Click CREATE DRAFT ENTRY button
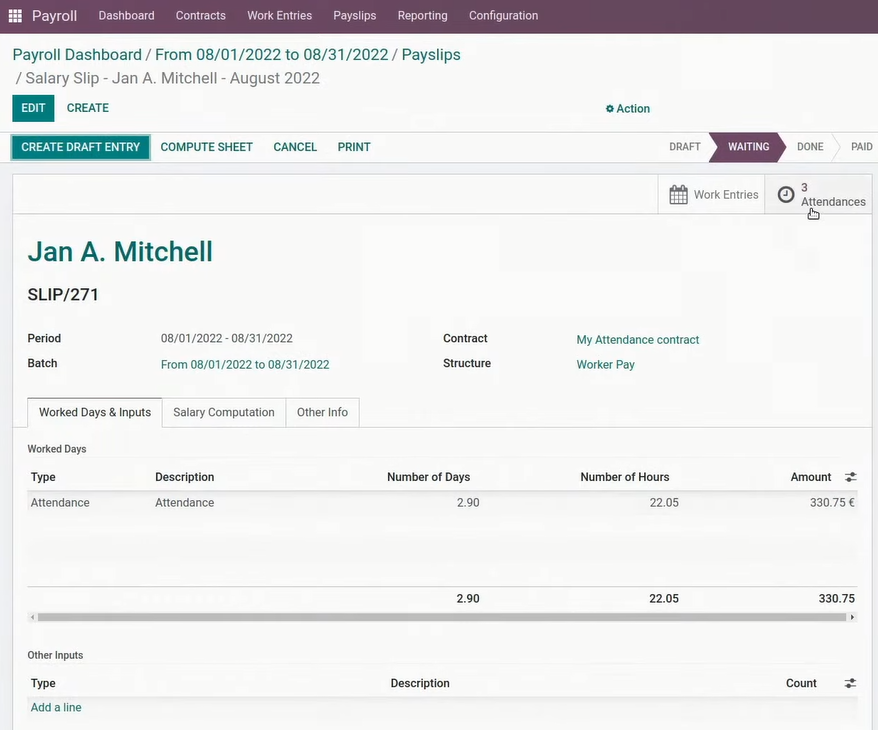Screen dimensions: 878x730 81,147
